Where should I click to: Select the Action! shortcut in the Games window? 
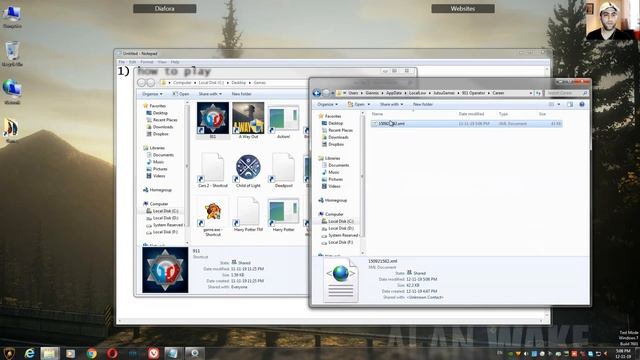coord(284,122)
